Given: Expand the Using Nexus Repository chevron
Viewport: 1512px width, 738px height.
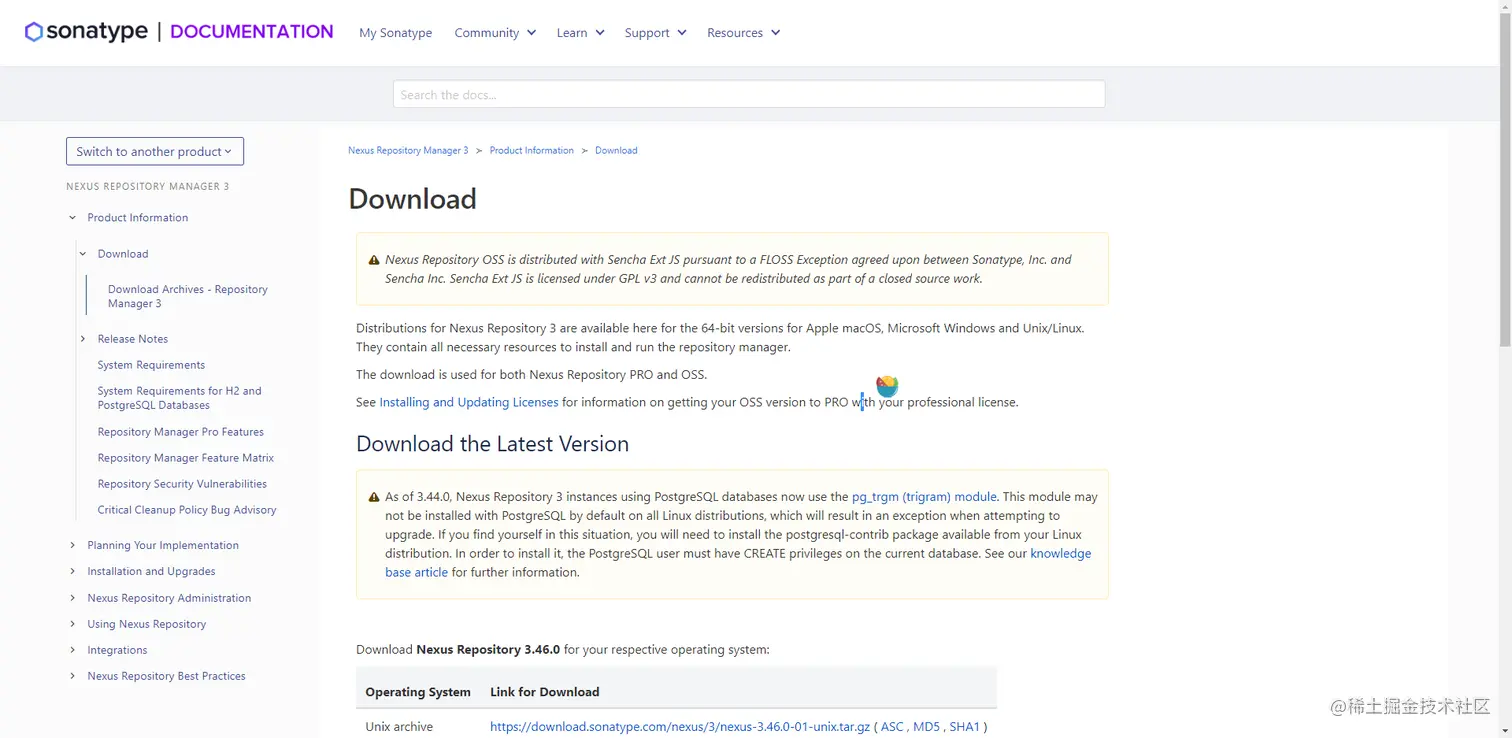Looking at the screenshot, I should coord(72,624).
